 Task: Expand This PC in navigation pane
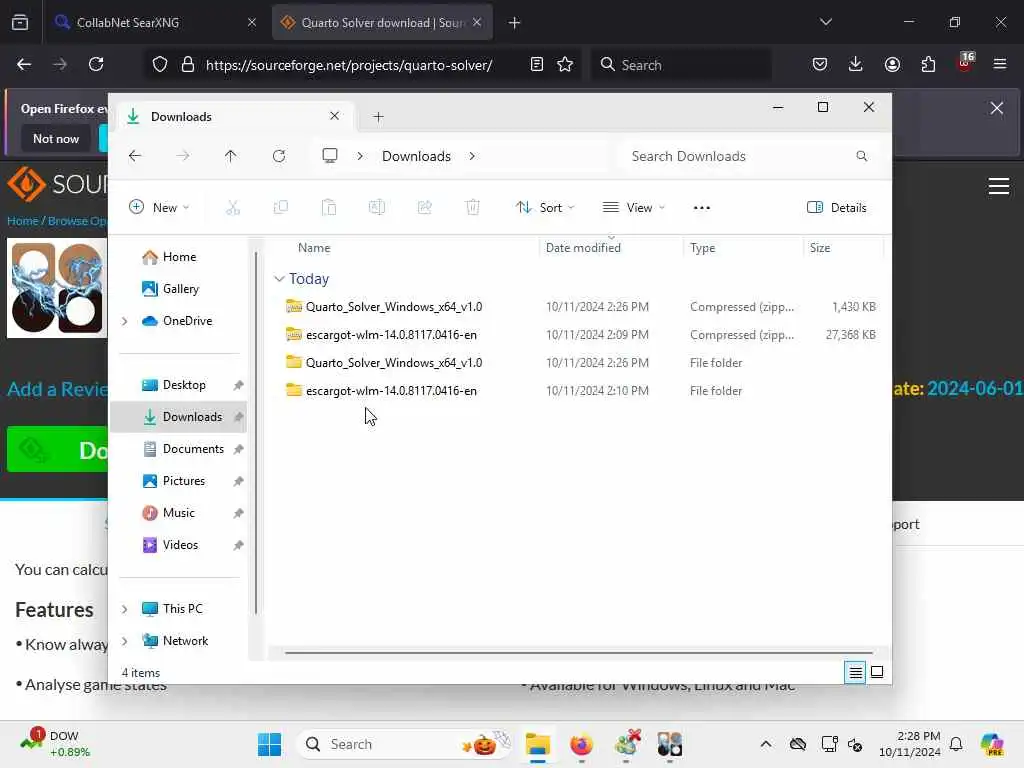click(x=125, y=609)
